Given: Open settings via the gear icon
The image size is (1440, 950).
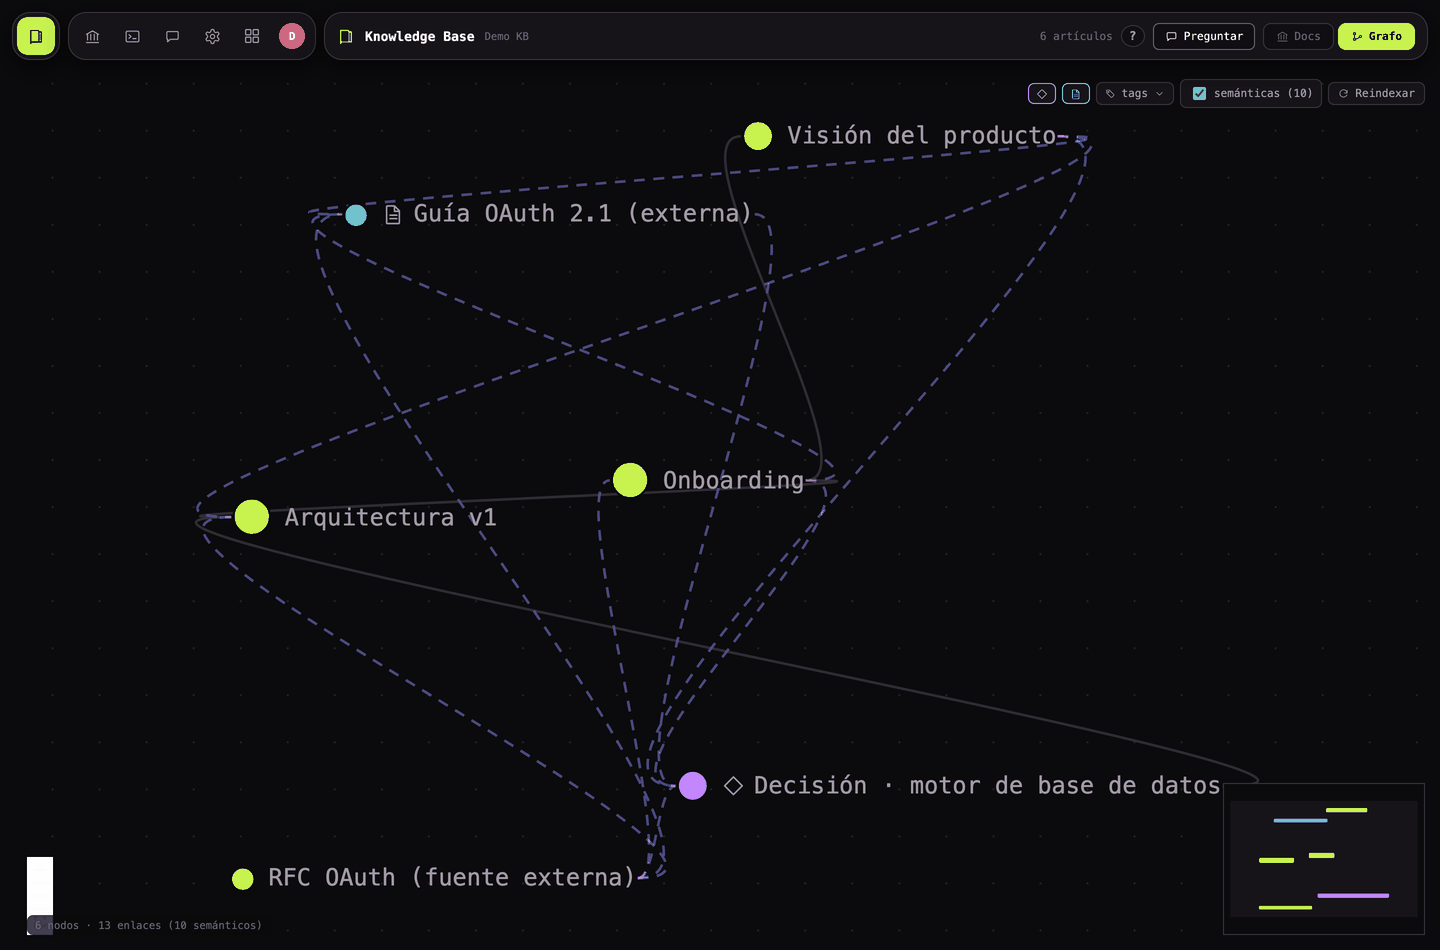Looking at the screenshot, I should pos(212,36).
